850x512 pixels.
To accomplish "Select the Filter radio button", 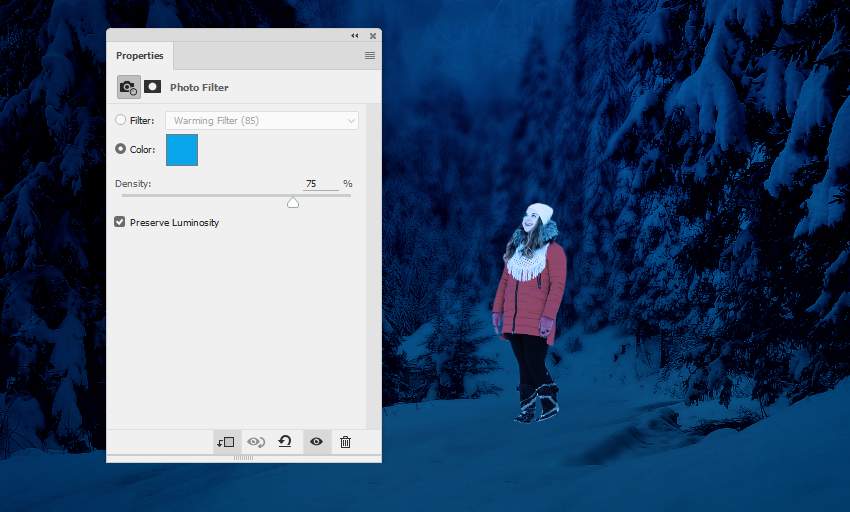I will pyautogui.click(x=120, y=120).
